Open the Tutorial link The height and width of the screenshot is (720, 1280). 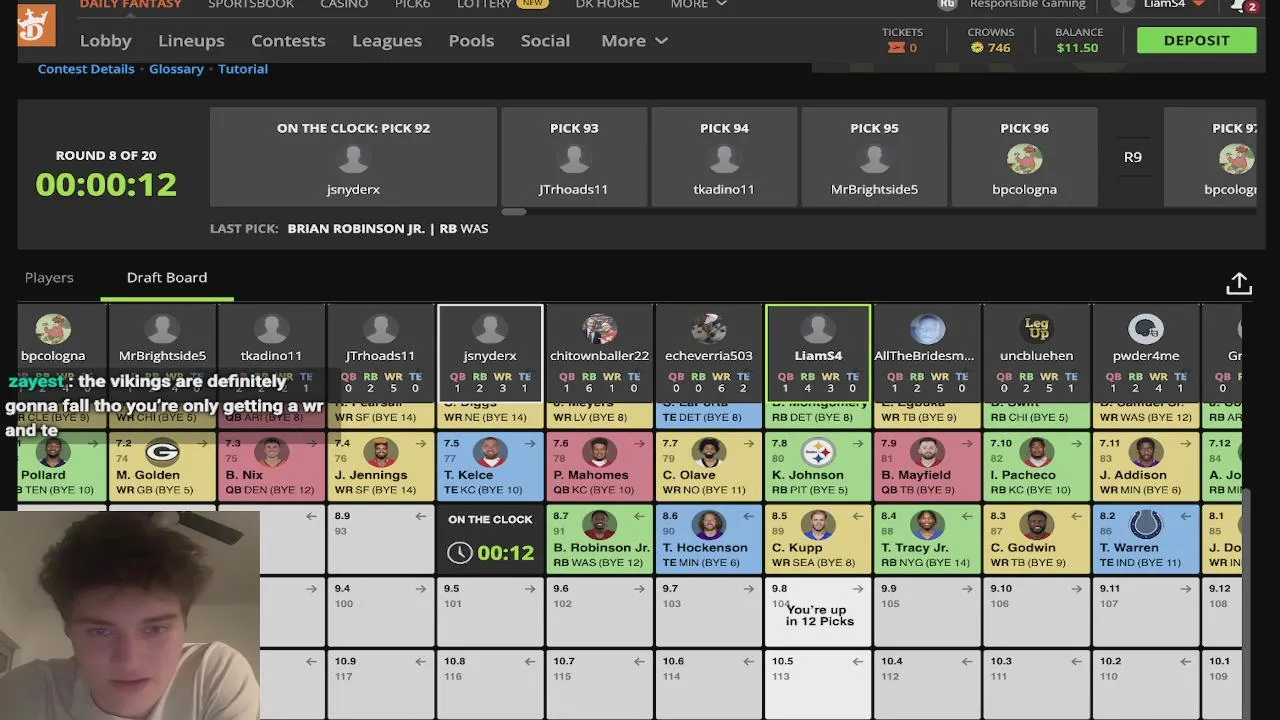click(243, 69)
